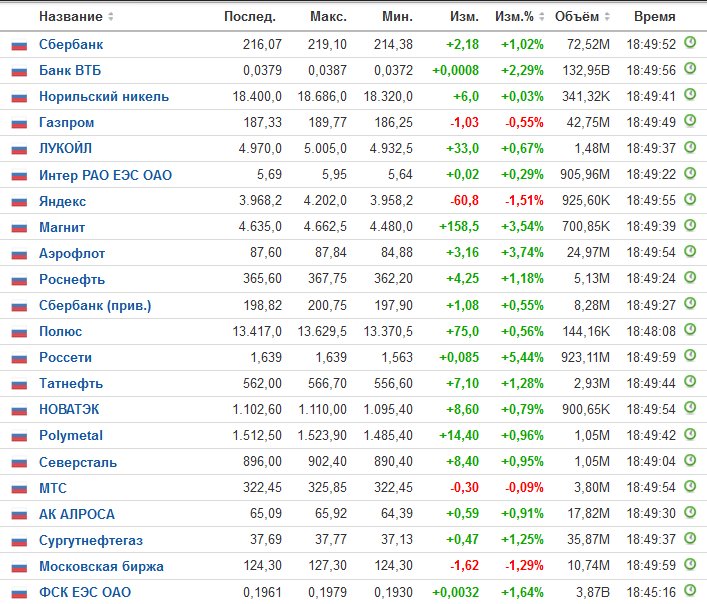The width and height of the screenshot is (707, 604).
Task: Open the Норильский никель stock link
Action: 104,96
